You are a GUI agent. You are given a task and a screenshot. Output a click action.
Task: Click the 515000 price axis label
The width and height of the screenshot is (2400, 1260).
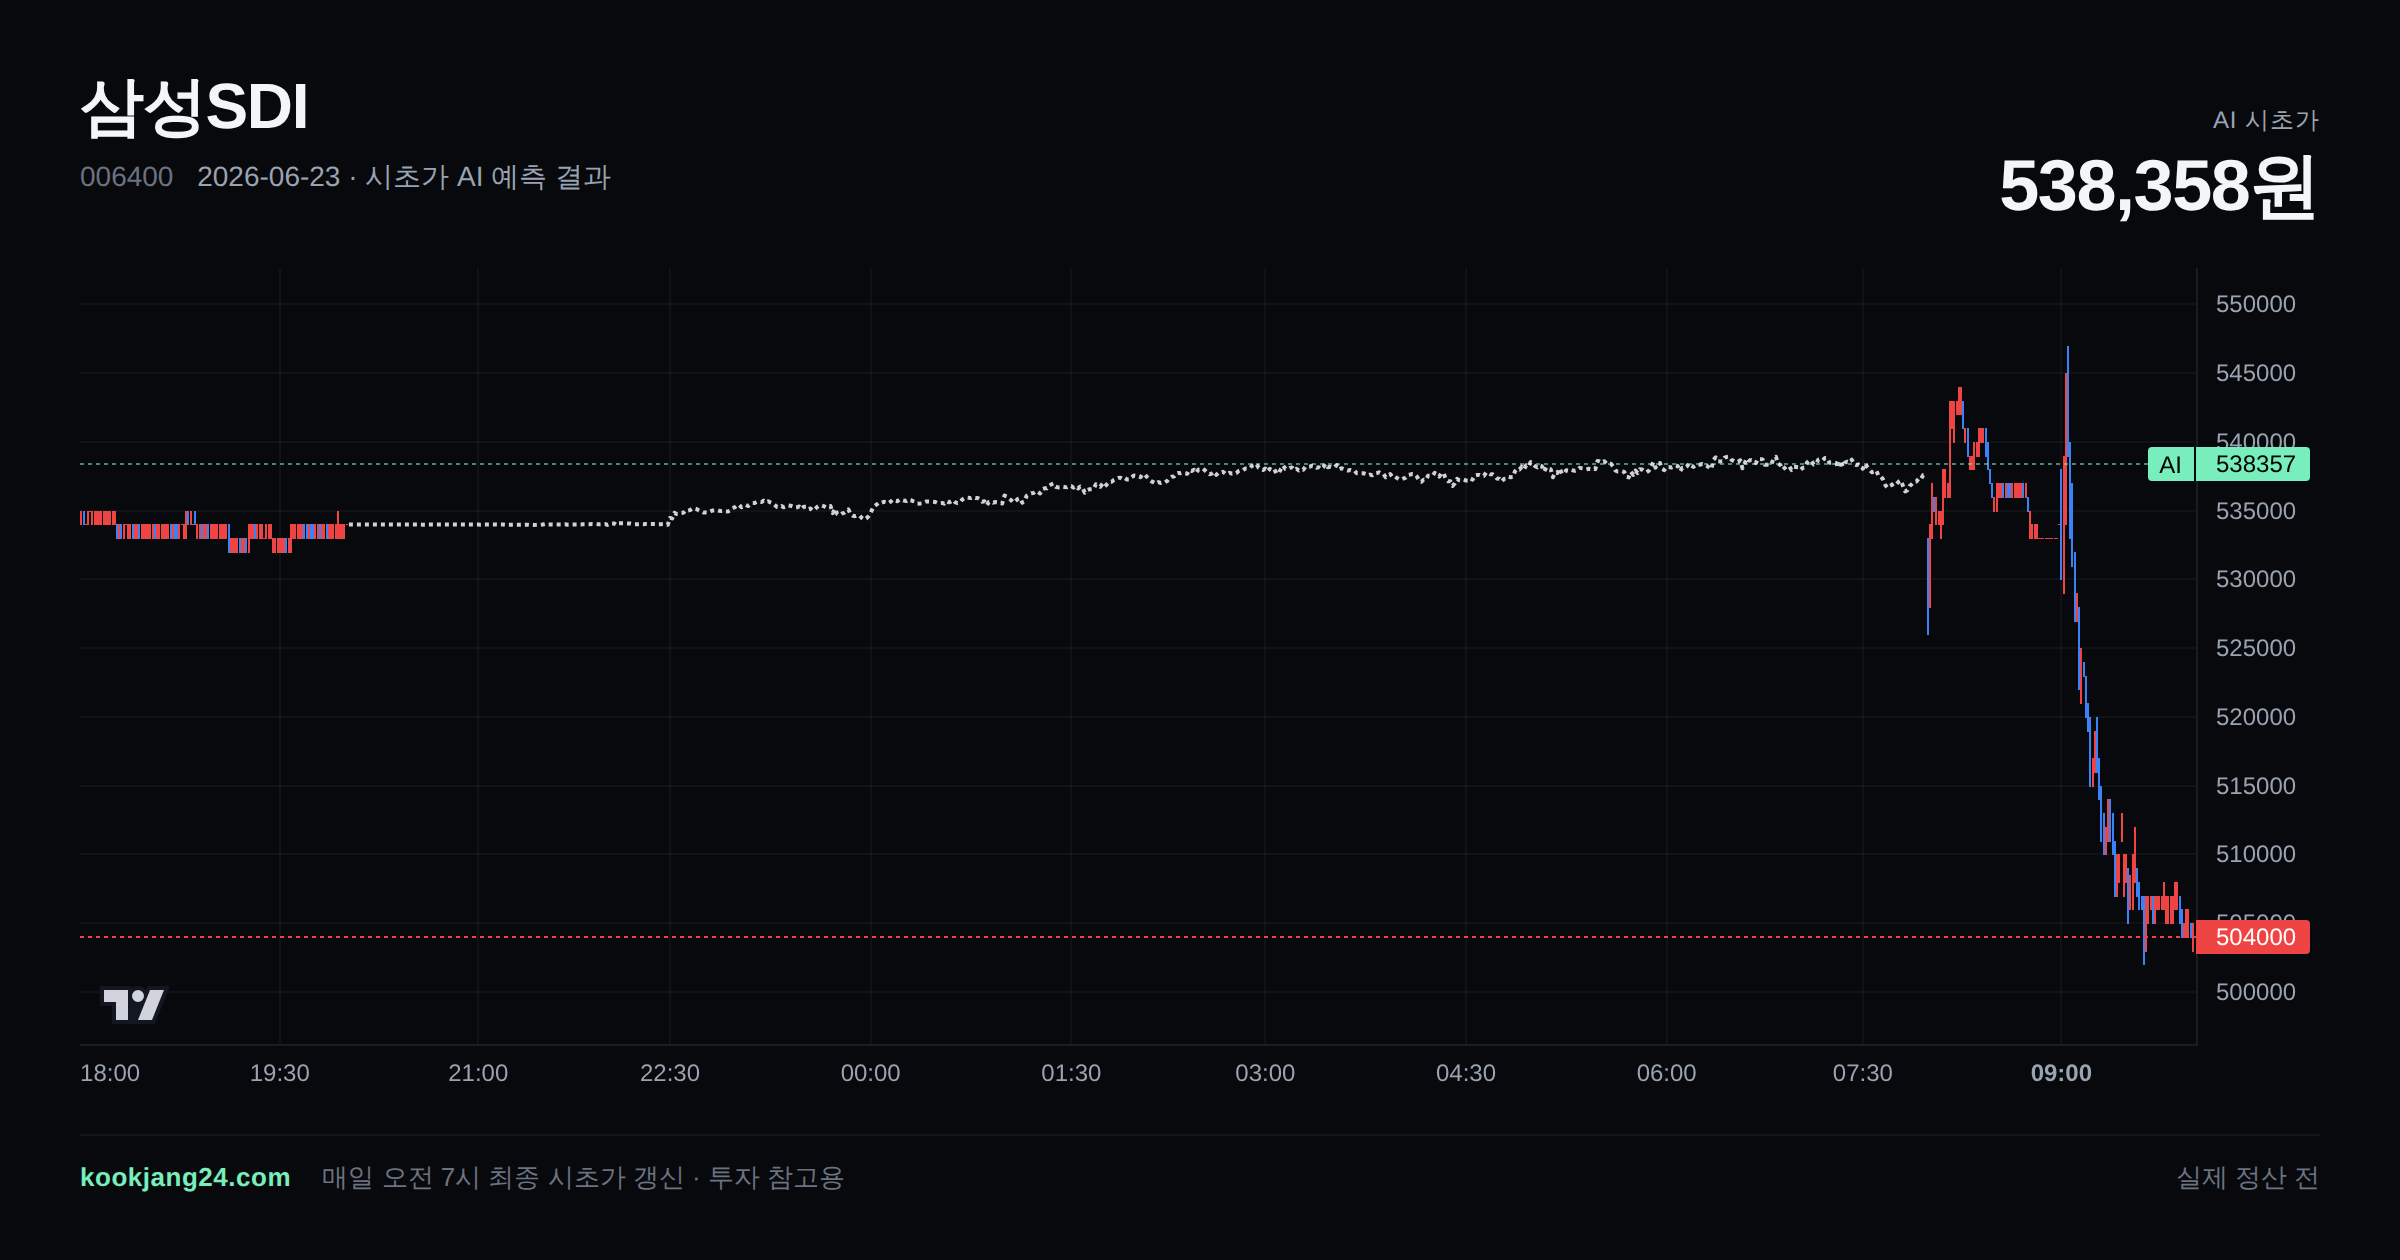tap(2256, 786)
